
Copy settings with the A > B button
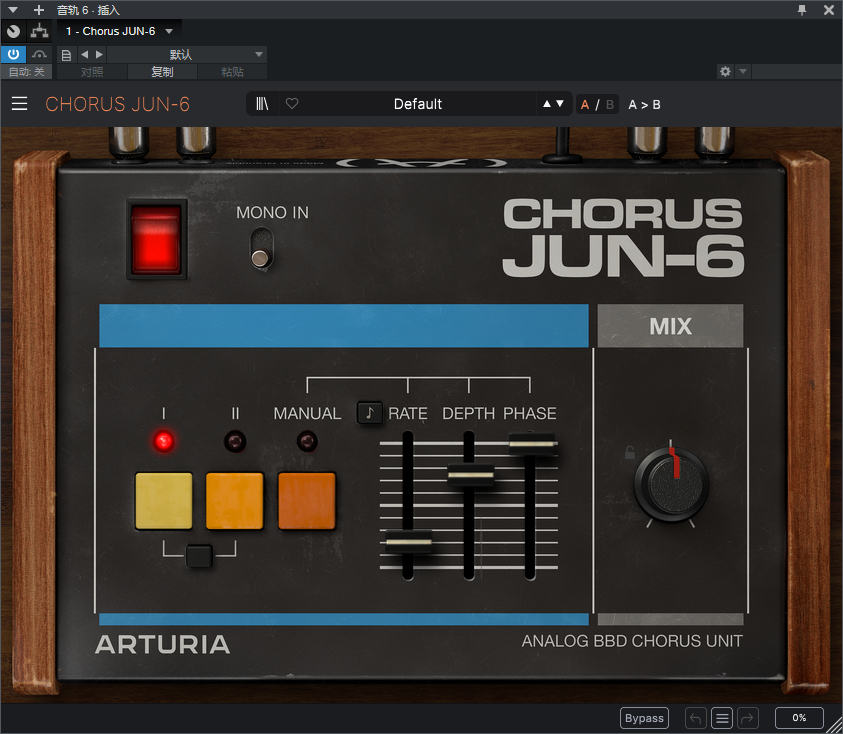(x=644, y=104)
